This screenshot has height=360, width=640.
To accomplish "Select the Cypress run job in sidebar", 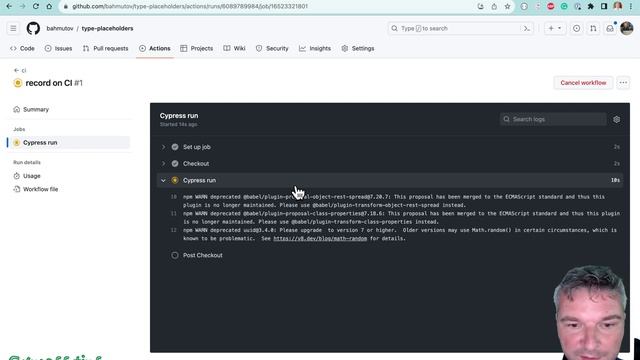I will (69, 142).
